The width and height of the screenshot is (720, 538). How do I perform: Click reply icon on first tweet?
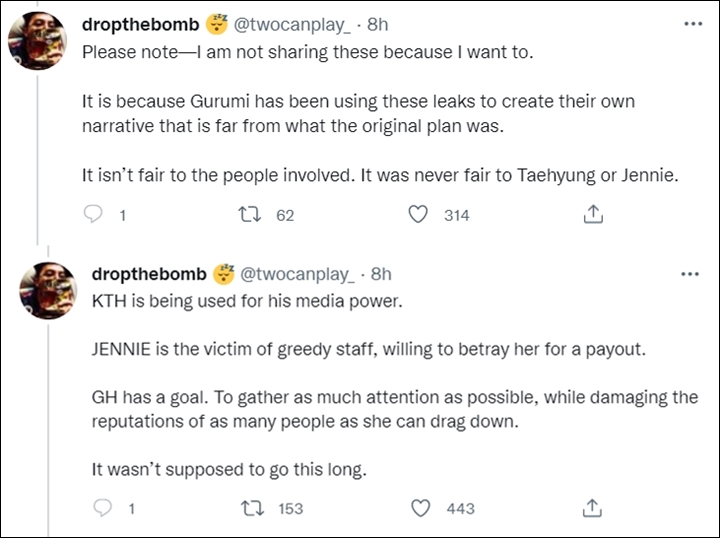tap(93, 214)
